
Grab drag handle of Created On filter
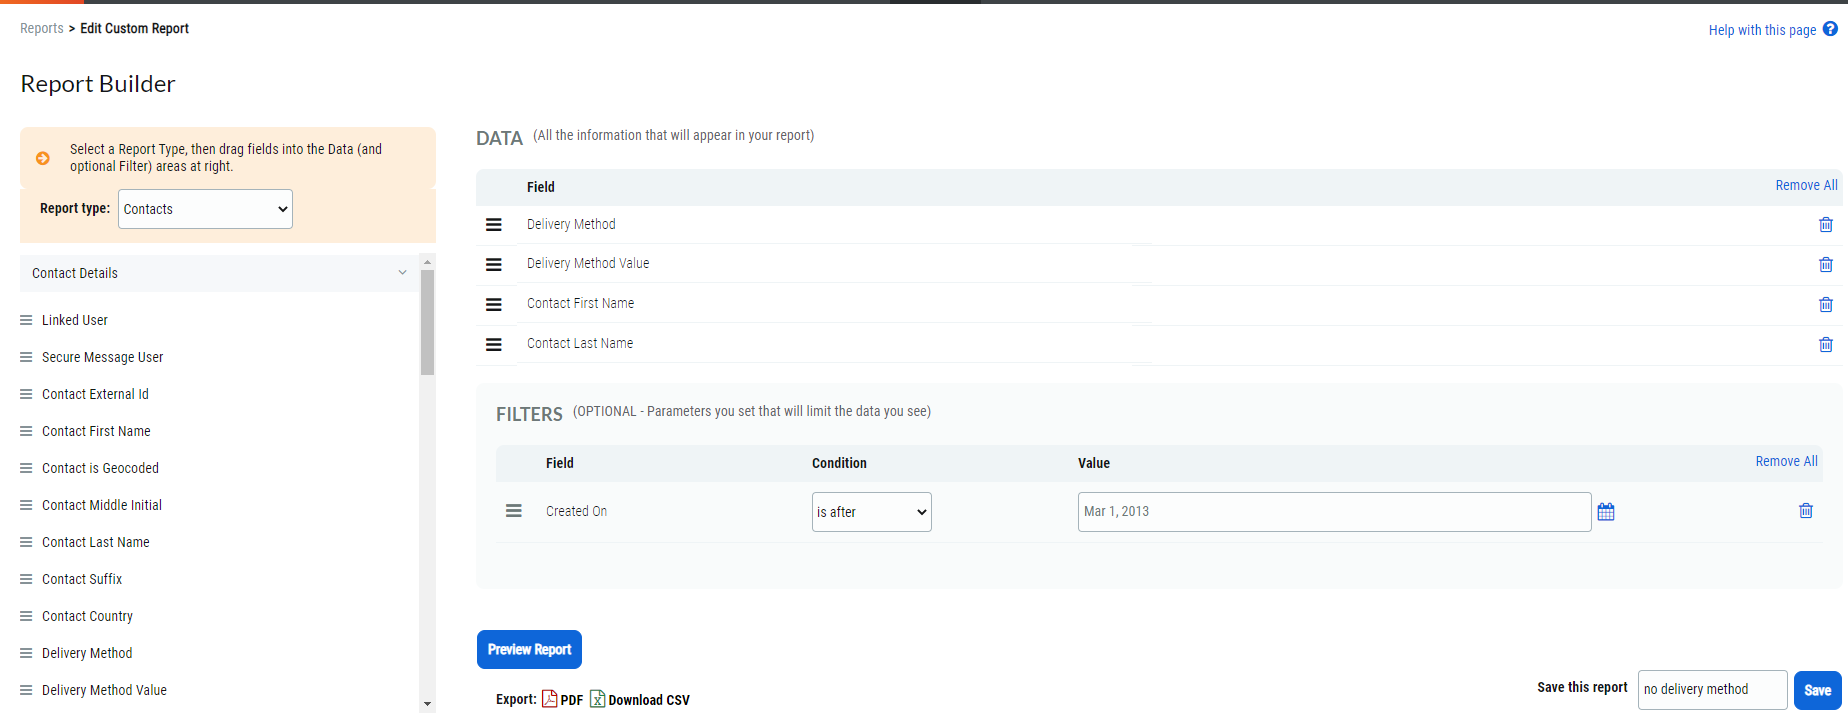tap(514, 511)
